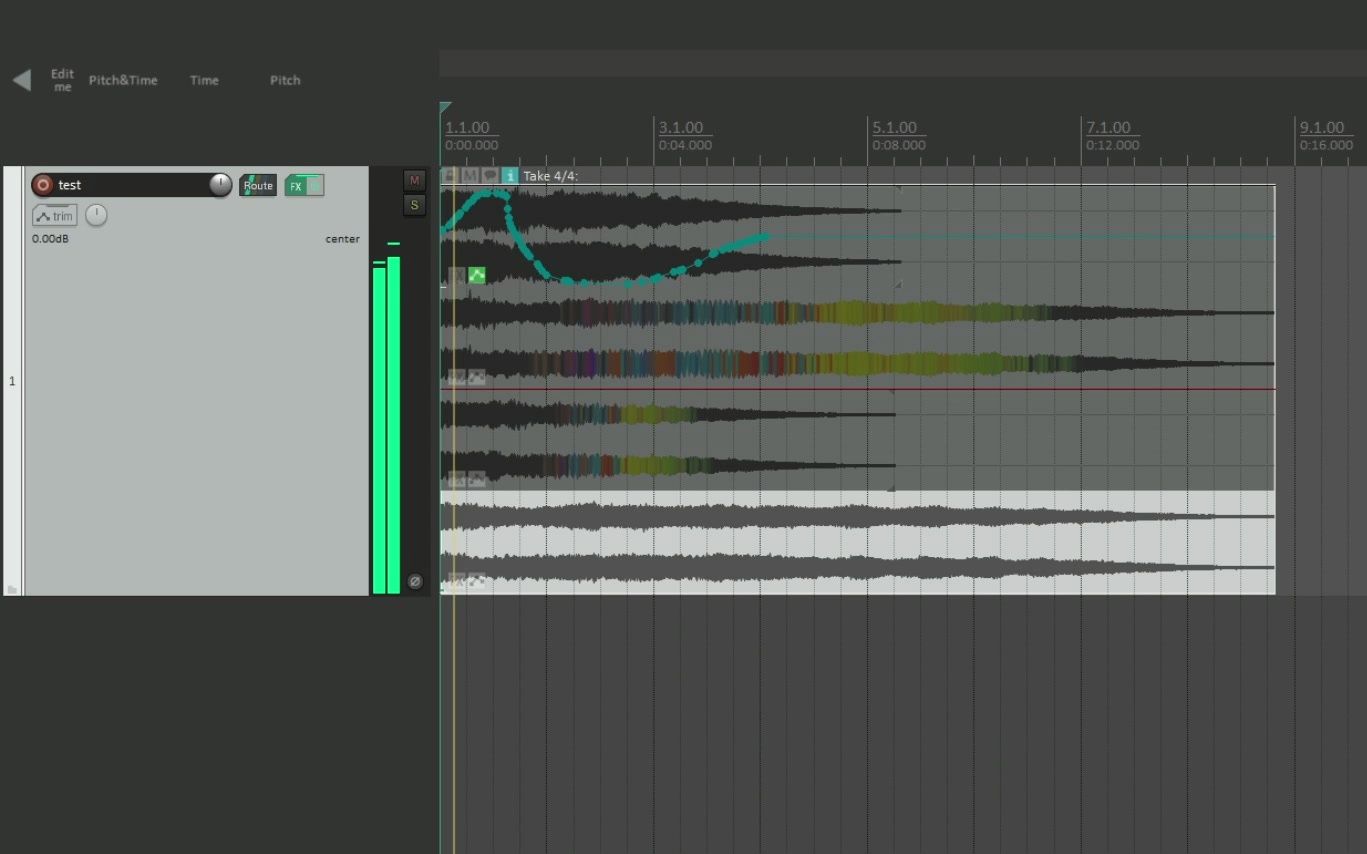Arm the 'test' track for recording
1367x854 pixels.
pos(42,185)
